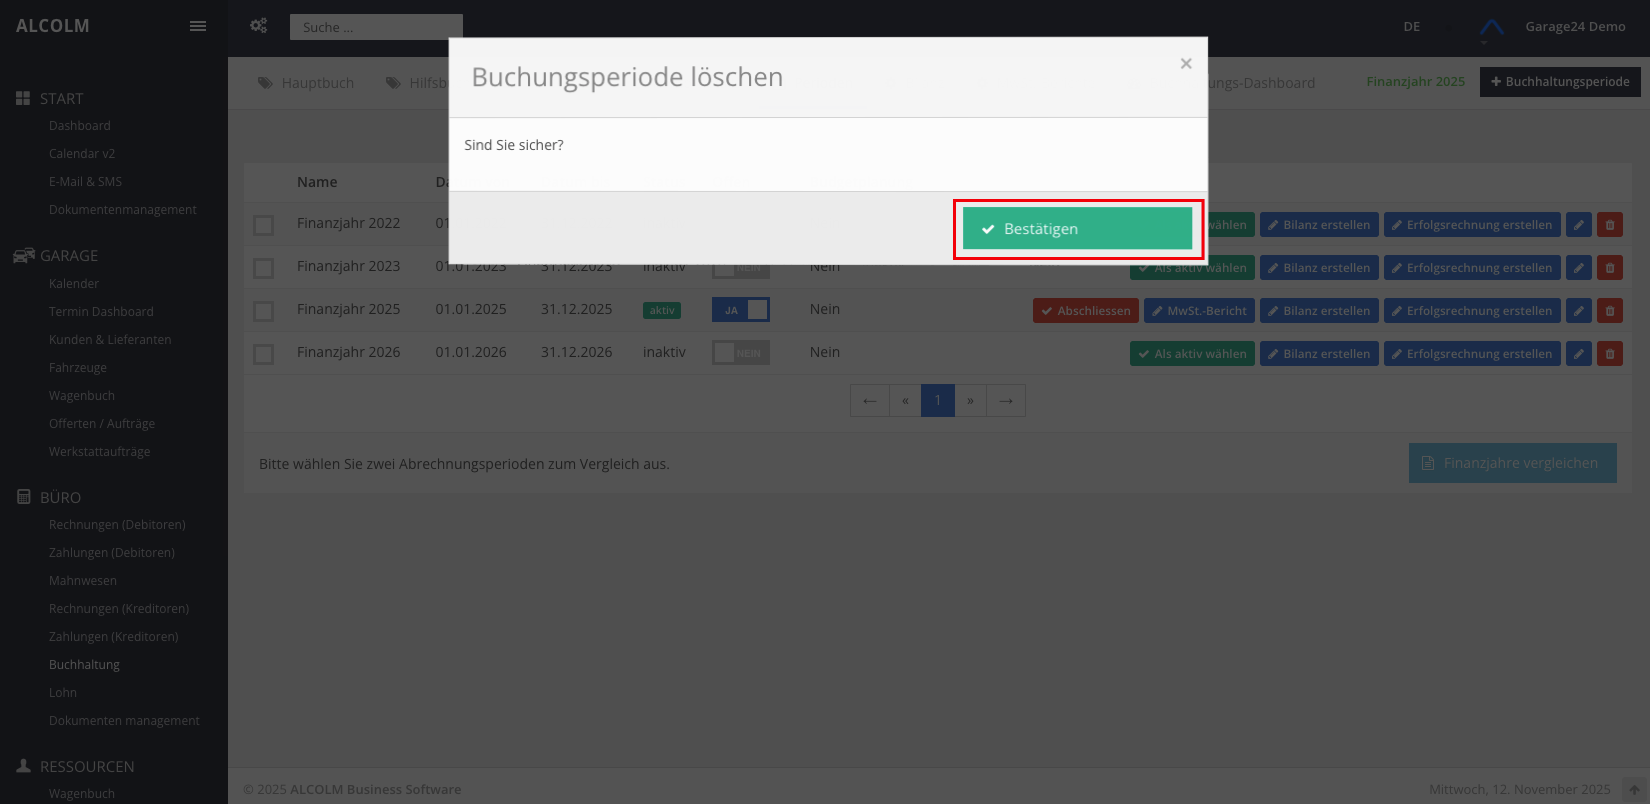
Task: Open Mahnwesen in sidebar
Action: 83,581
